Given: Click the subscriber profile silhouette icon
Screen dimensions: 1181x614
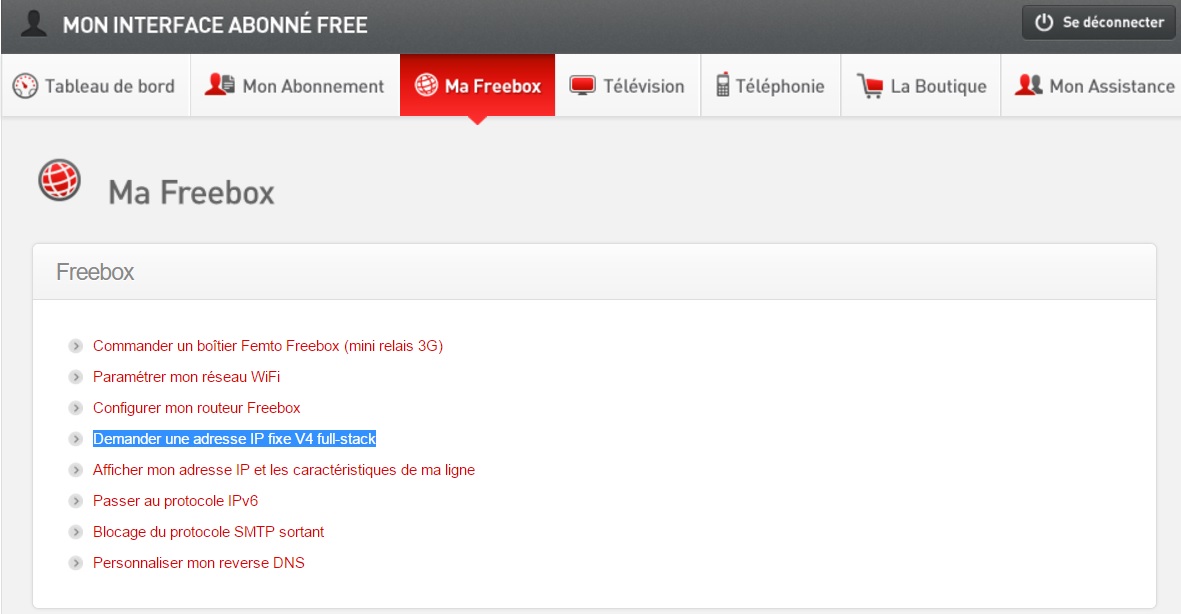Looking at the screenshot, I should tap(35, 24).
